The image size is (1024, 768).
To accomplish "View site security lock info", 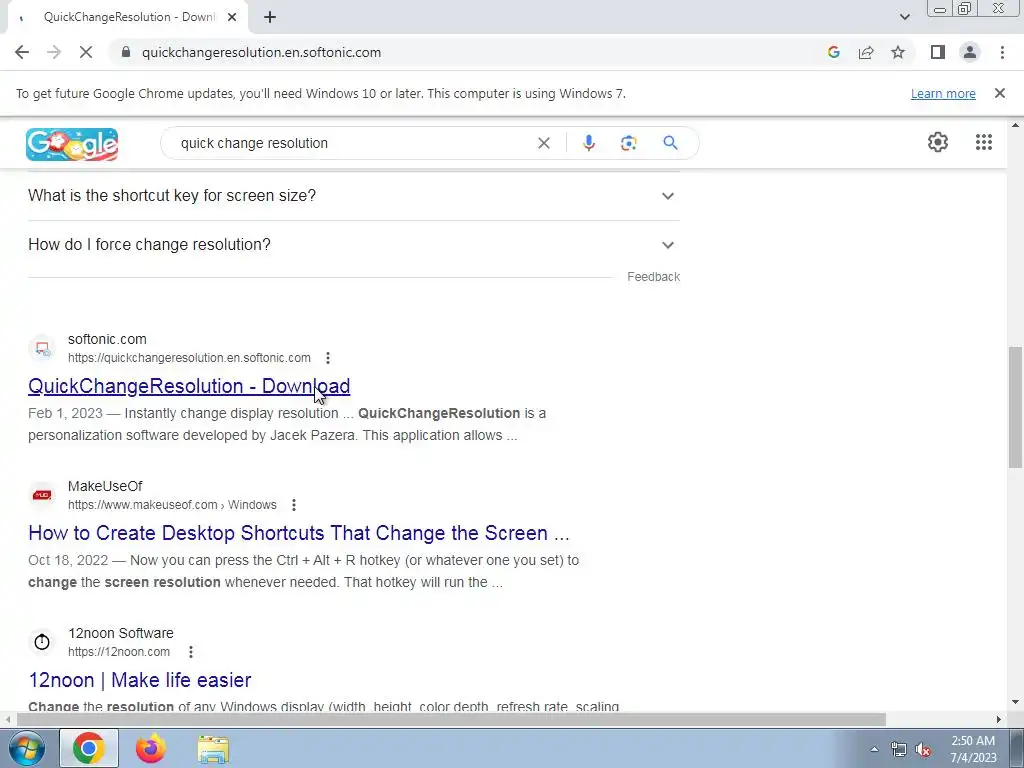I will (x=126, y=52).
